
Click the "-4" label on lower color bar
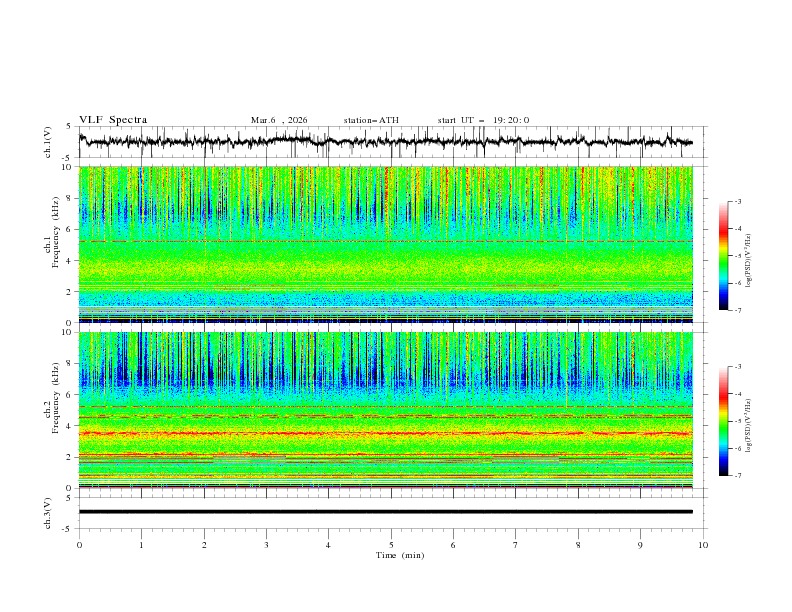pos(738,394)
